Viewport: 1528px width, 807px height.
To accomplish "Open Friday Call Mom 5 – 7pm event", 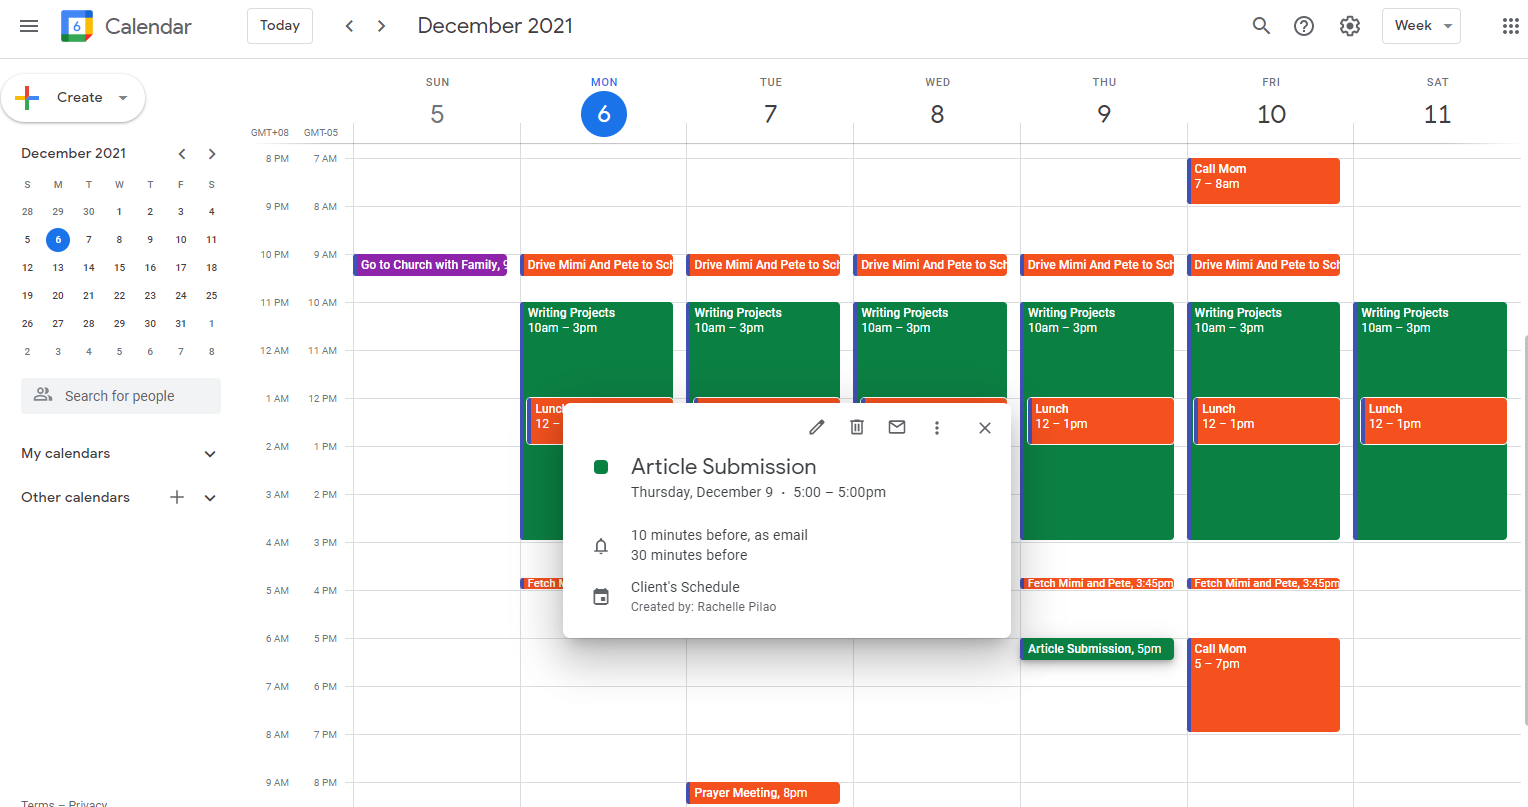I will 1263,685.
